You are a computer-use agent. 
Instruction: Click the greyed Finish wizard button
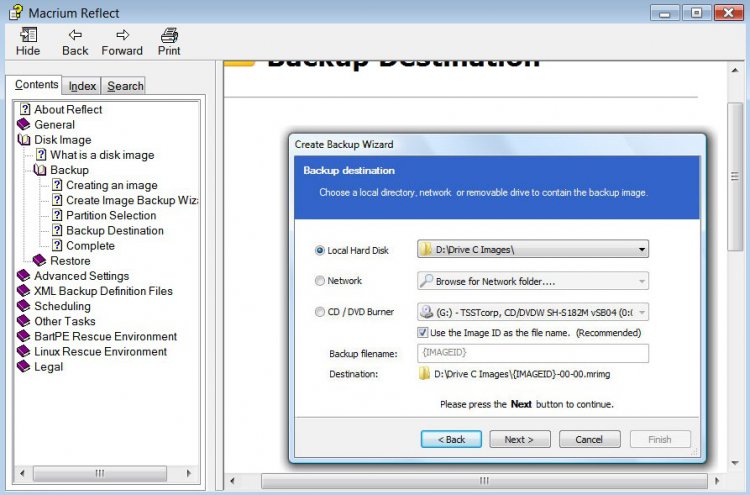660,439
